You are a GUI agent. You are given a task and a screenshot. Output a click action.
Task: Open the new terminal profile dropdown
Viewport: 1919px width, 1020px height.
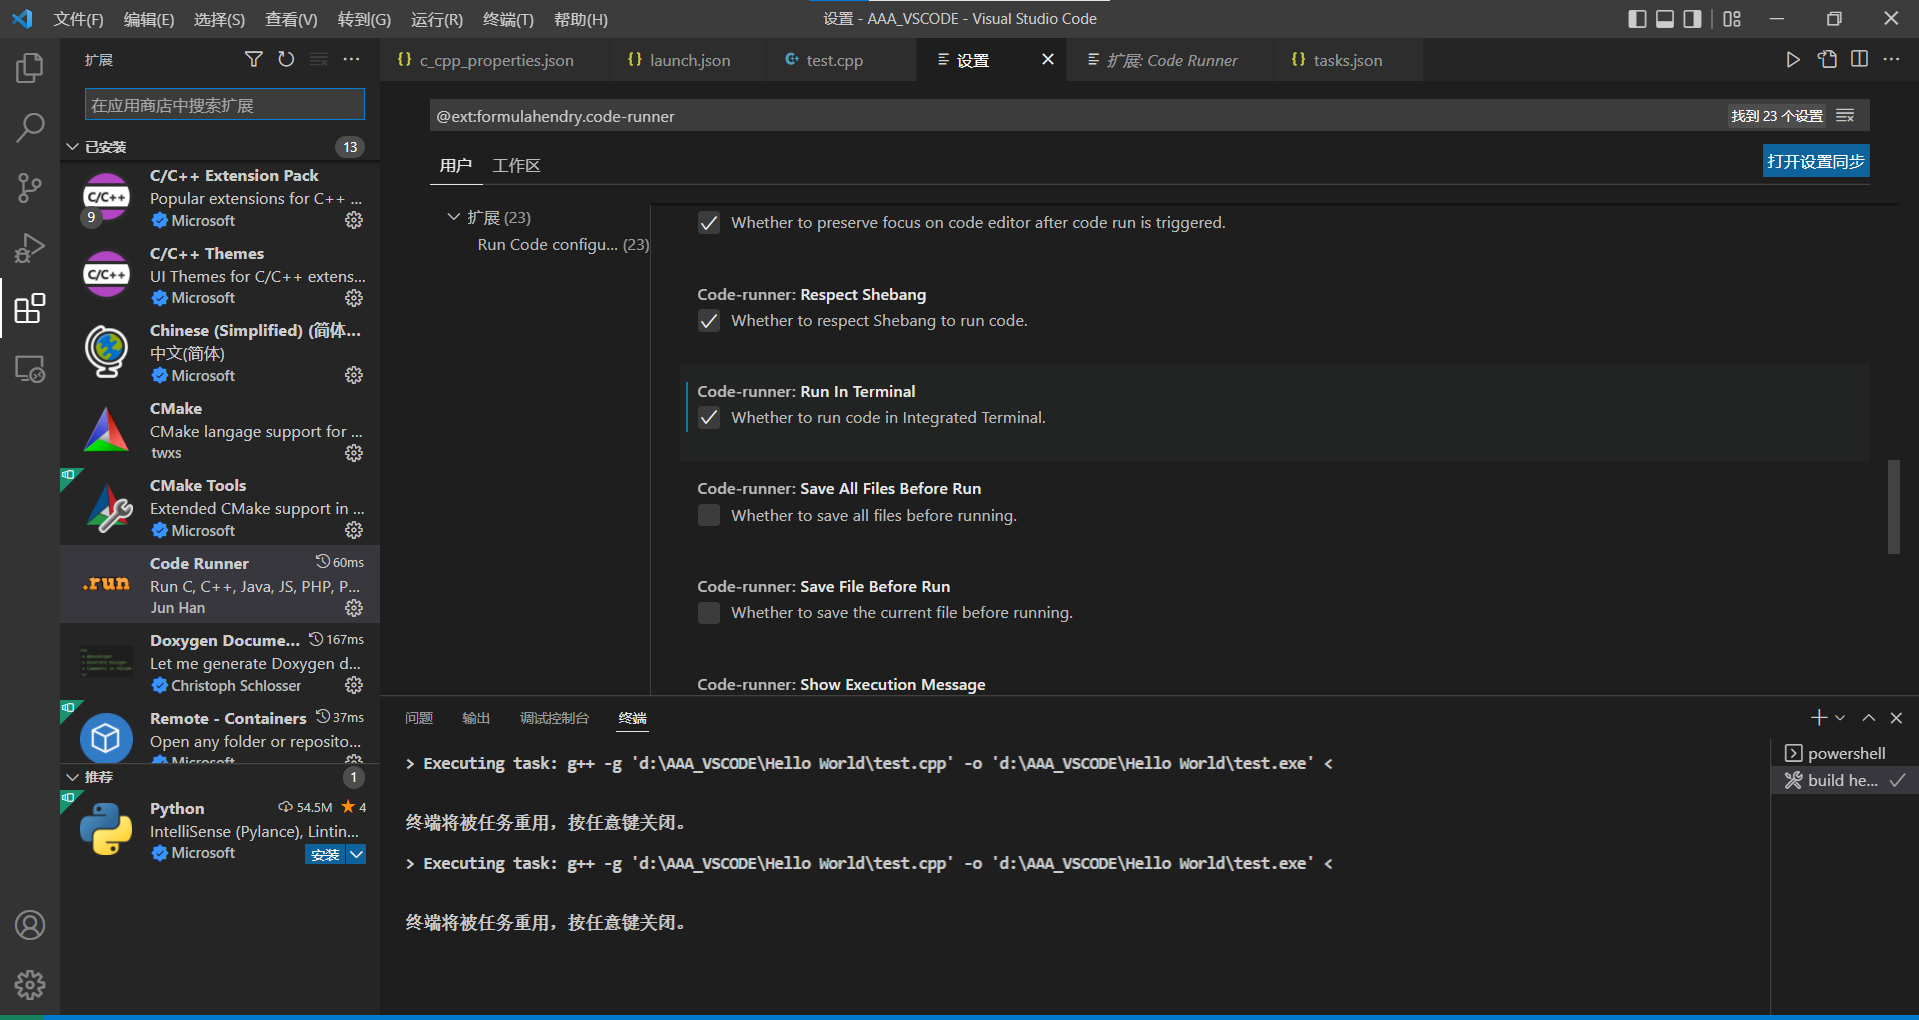(x=1838, y=717)
